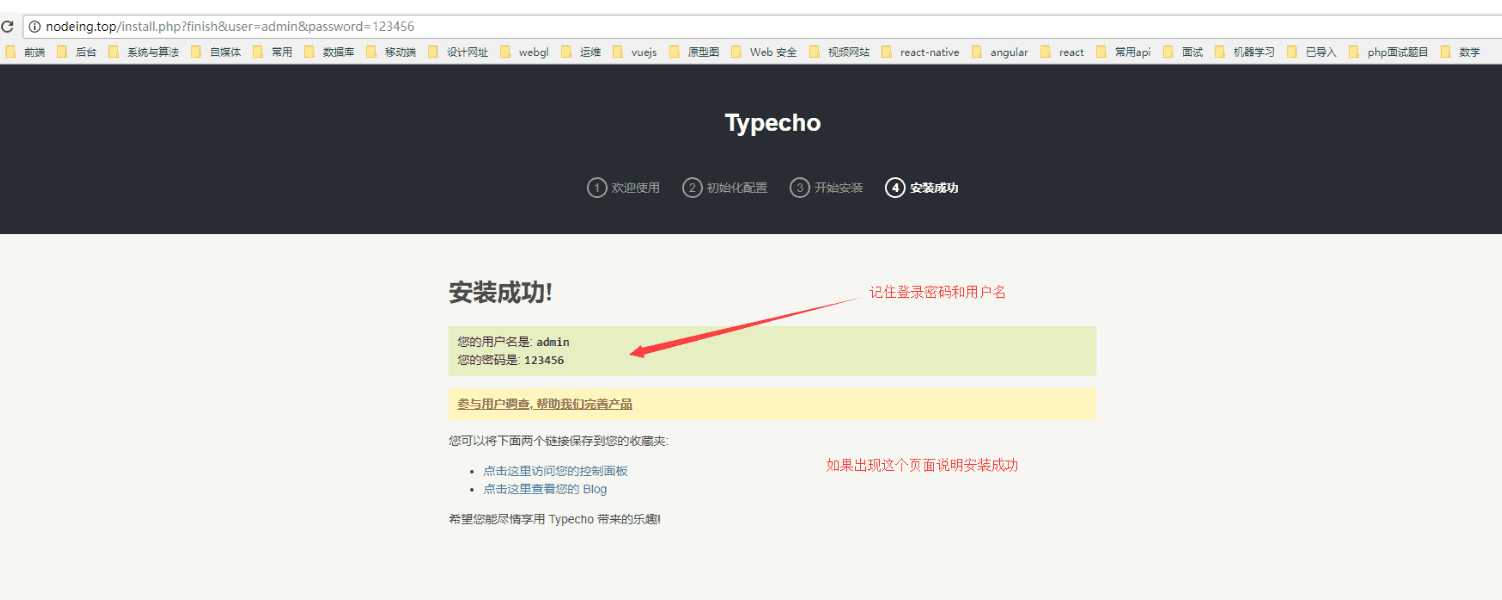The image size is (1502, 600).
Task: Open the 后台 bookmark folder
Action: [77, 52]
